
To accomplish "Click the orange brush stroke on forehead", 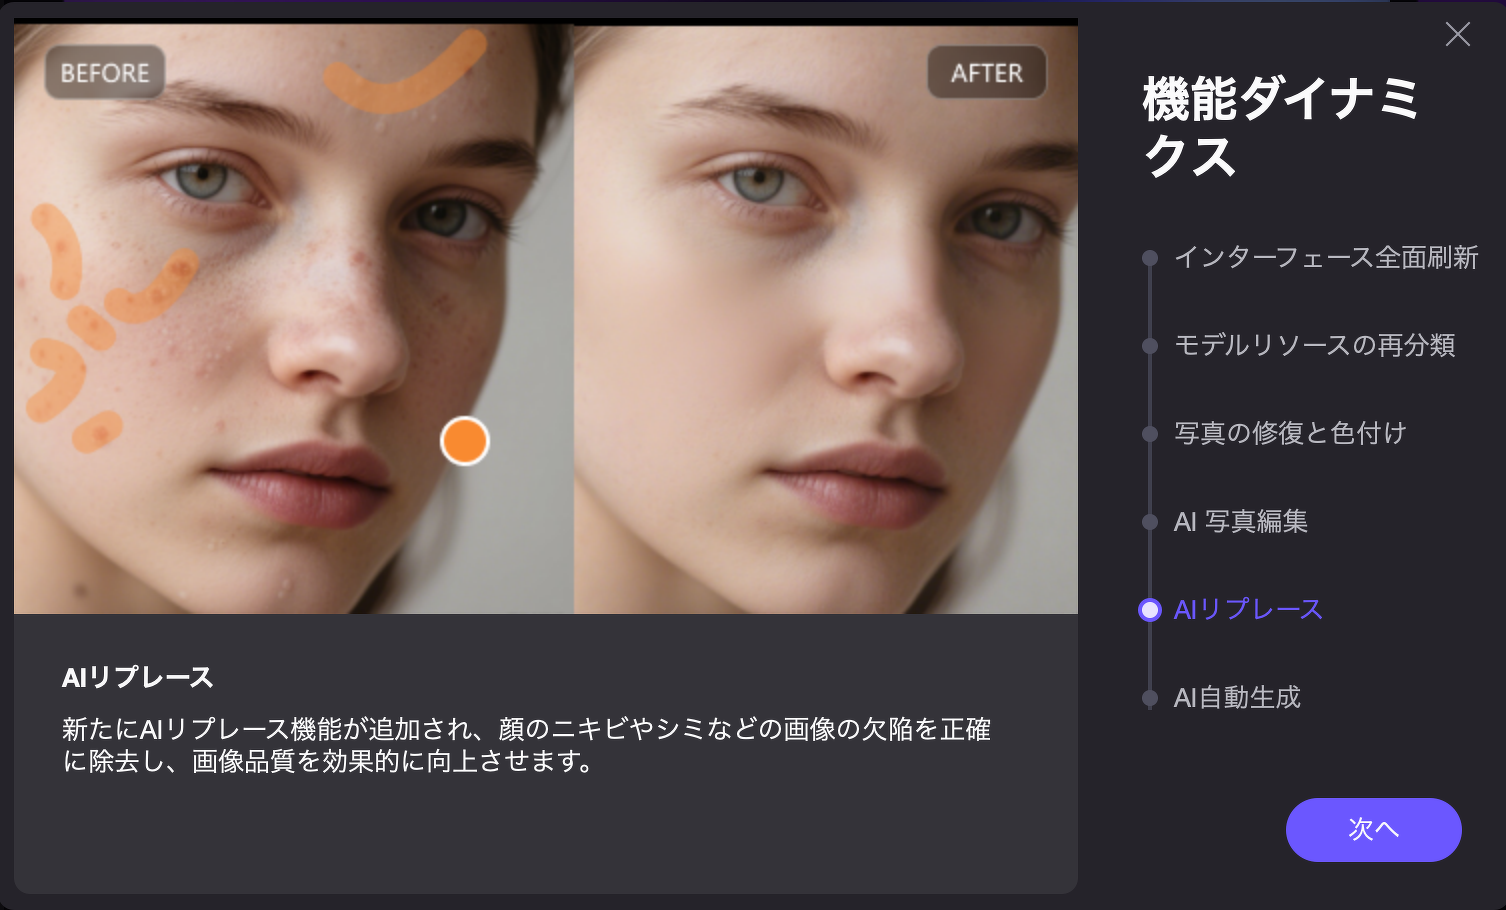I will [x=405, y=73].
